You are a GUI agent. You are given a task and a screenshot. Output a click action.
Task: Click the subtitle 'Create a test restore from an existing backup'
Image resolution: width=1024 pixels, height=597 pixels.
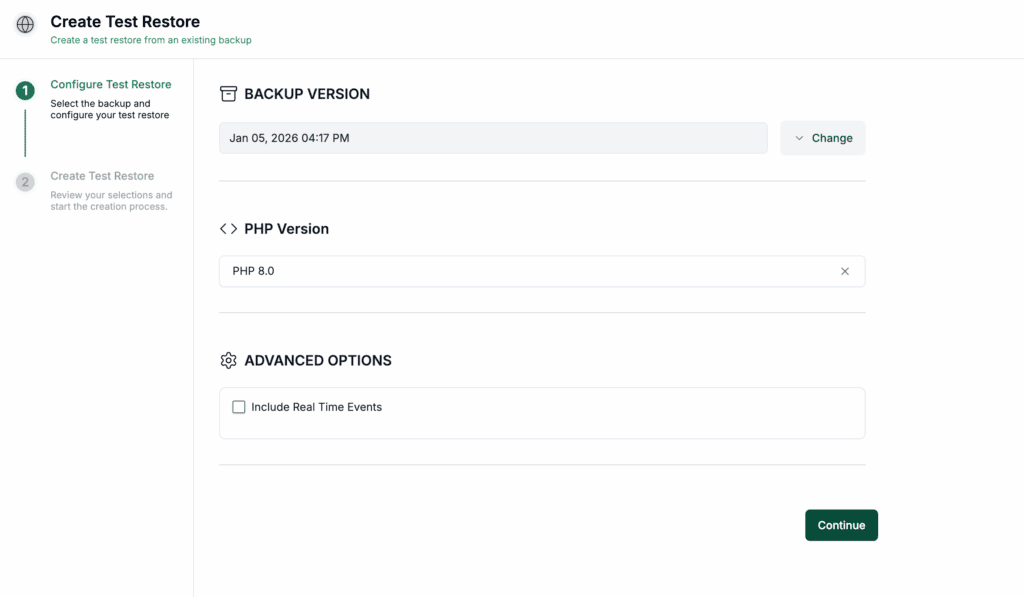point(151,40)
